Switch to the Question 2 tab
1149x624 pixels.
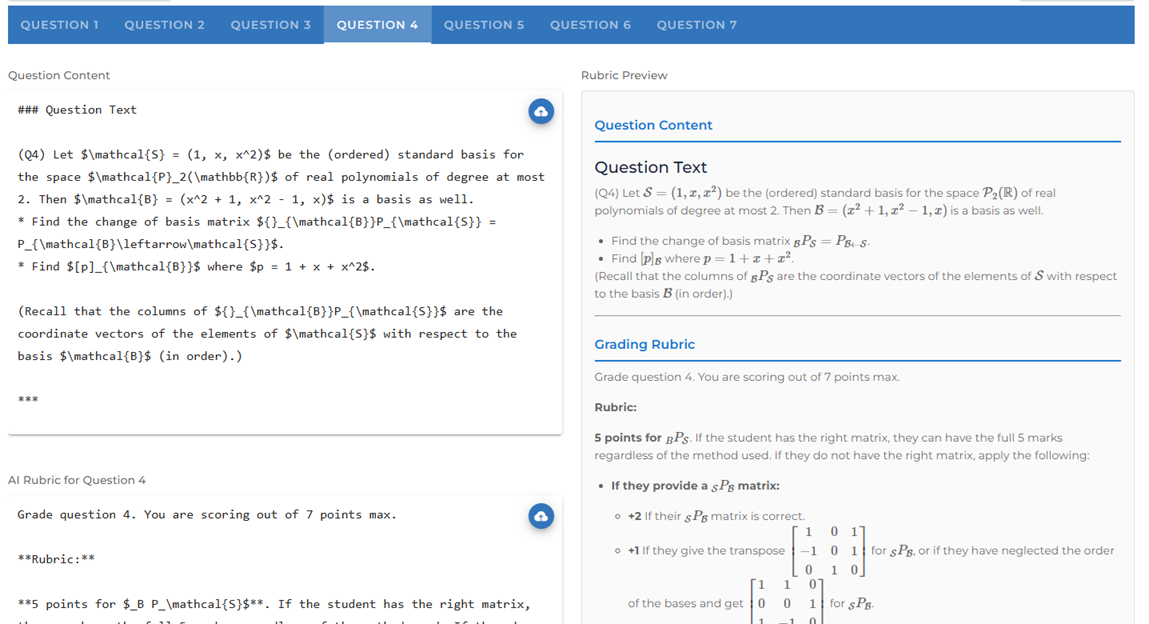coord(164,25)
